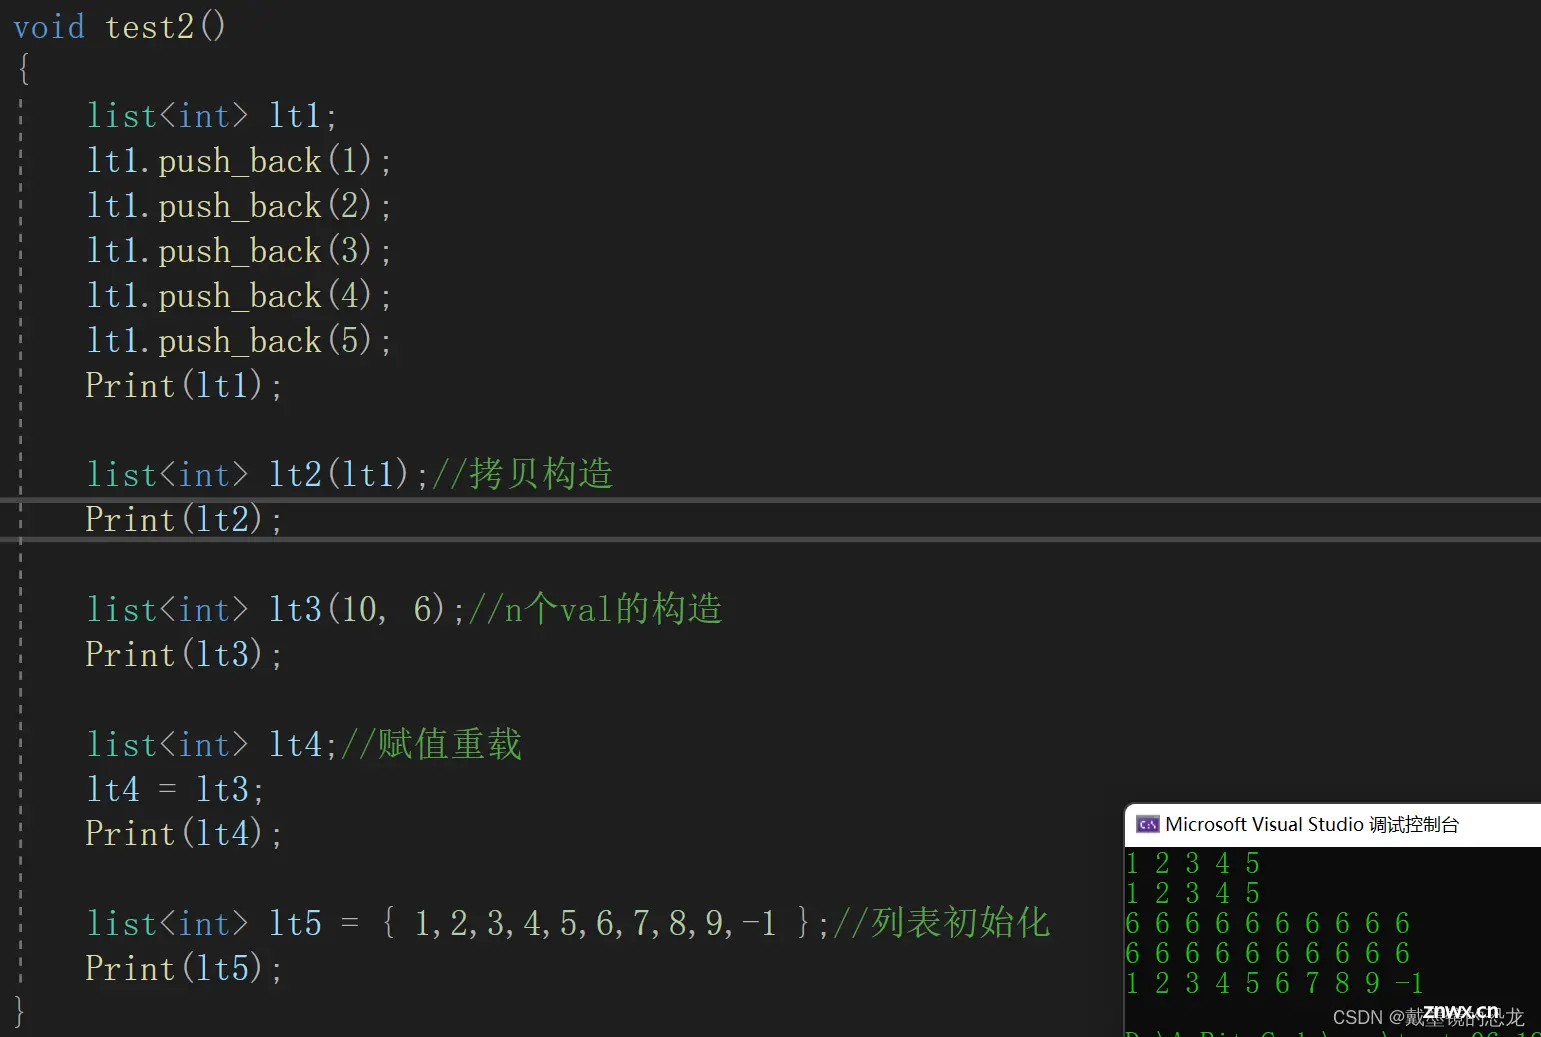Viewport: 1541px width, 1037px height.
Task: Click the 'void test2()' function declaration
Action: (x=120, y=26)
